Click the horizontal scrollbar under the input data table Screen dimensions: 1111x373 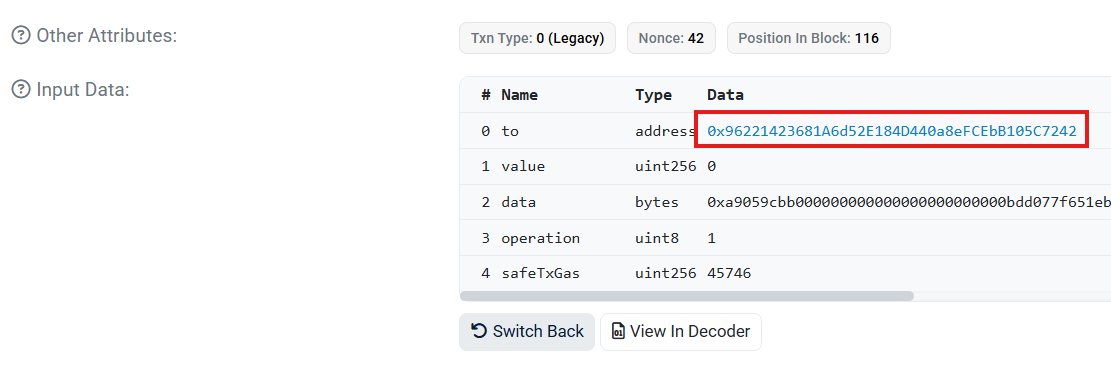(x=687, y=296)
